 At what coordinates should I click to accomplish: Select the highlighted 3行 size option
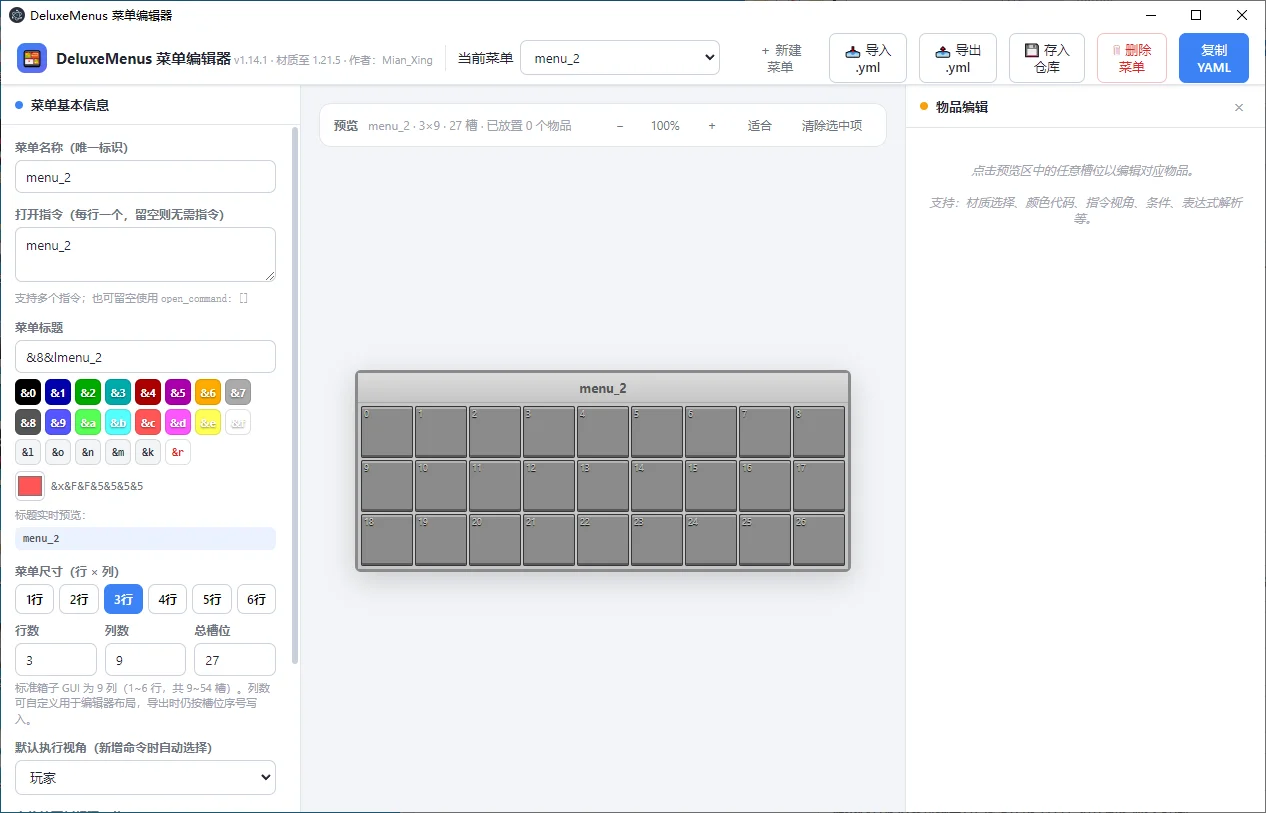pos(123,599)
